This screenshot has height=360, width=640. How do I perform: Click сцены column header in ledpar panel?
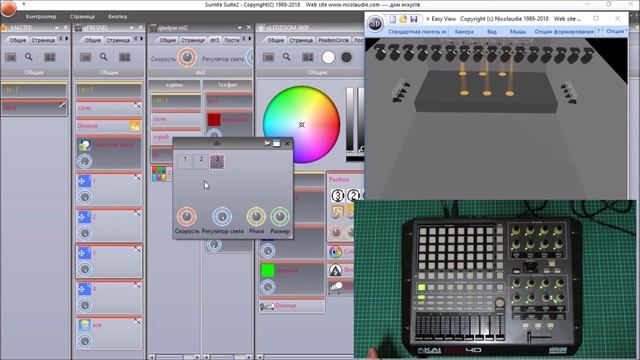coord(175,85)
